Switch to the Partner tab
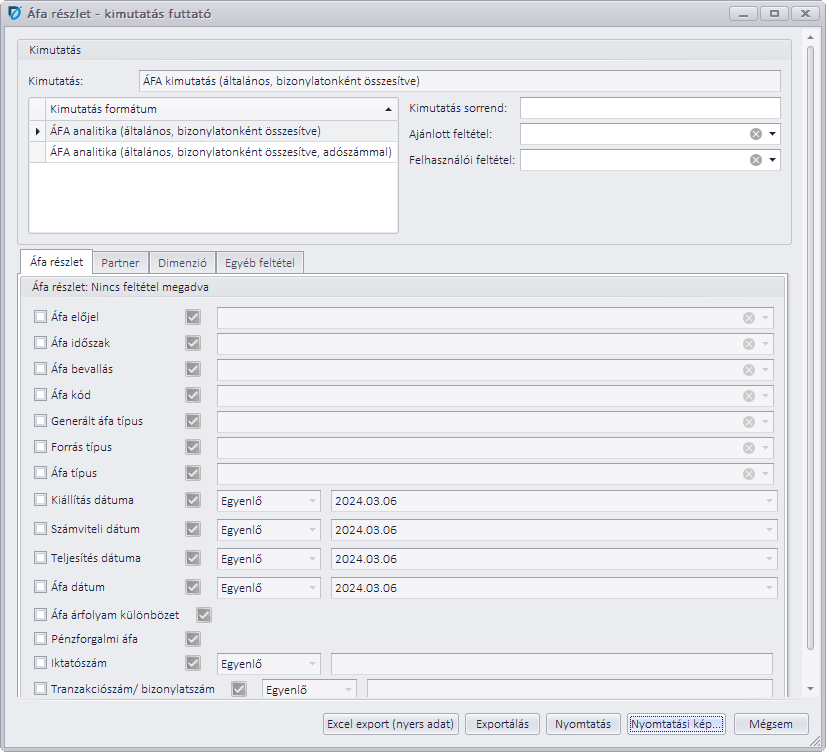The image size is (826, 752). tap(120, 263)
